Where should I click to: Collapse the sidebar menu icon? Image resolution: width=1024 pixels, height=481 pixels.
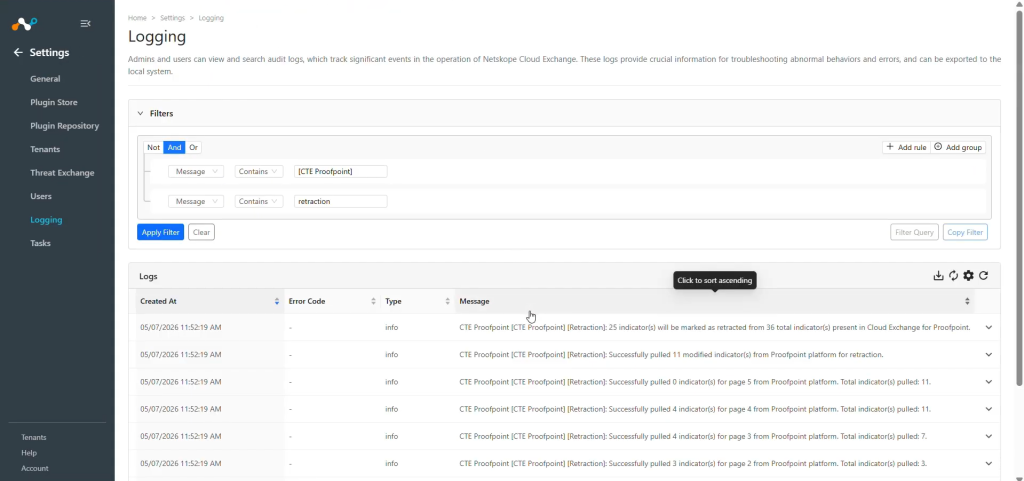pyautogui.click(x=85, y=23)
